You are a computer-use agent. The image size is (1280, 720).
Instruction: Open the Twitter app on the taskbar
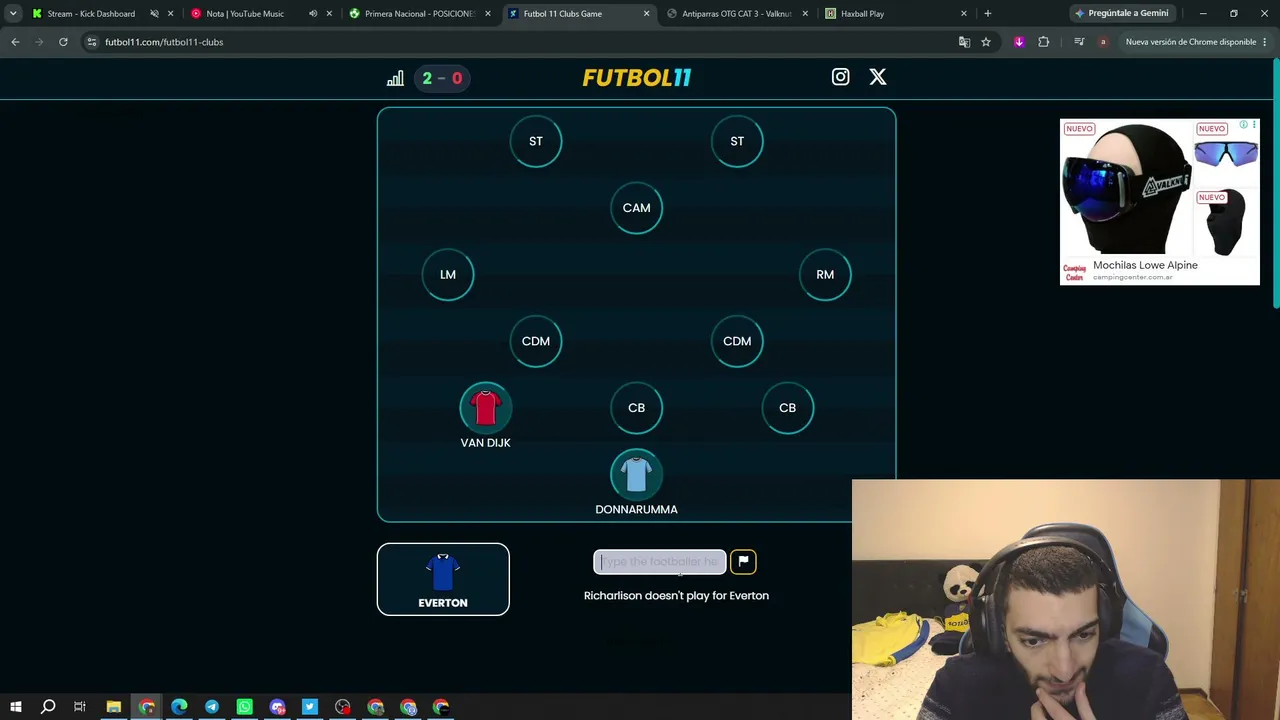pyautogui.click(x=310, y=707)
